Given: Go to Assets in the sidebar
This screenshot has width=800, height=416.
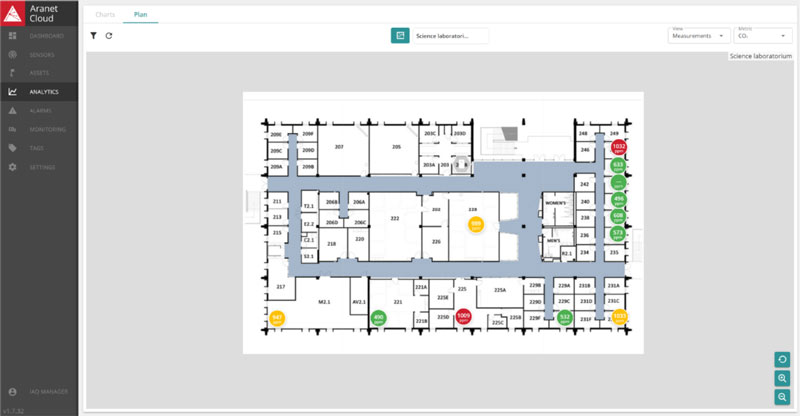Looking at the screenshot, I should tap(39, 73).
